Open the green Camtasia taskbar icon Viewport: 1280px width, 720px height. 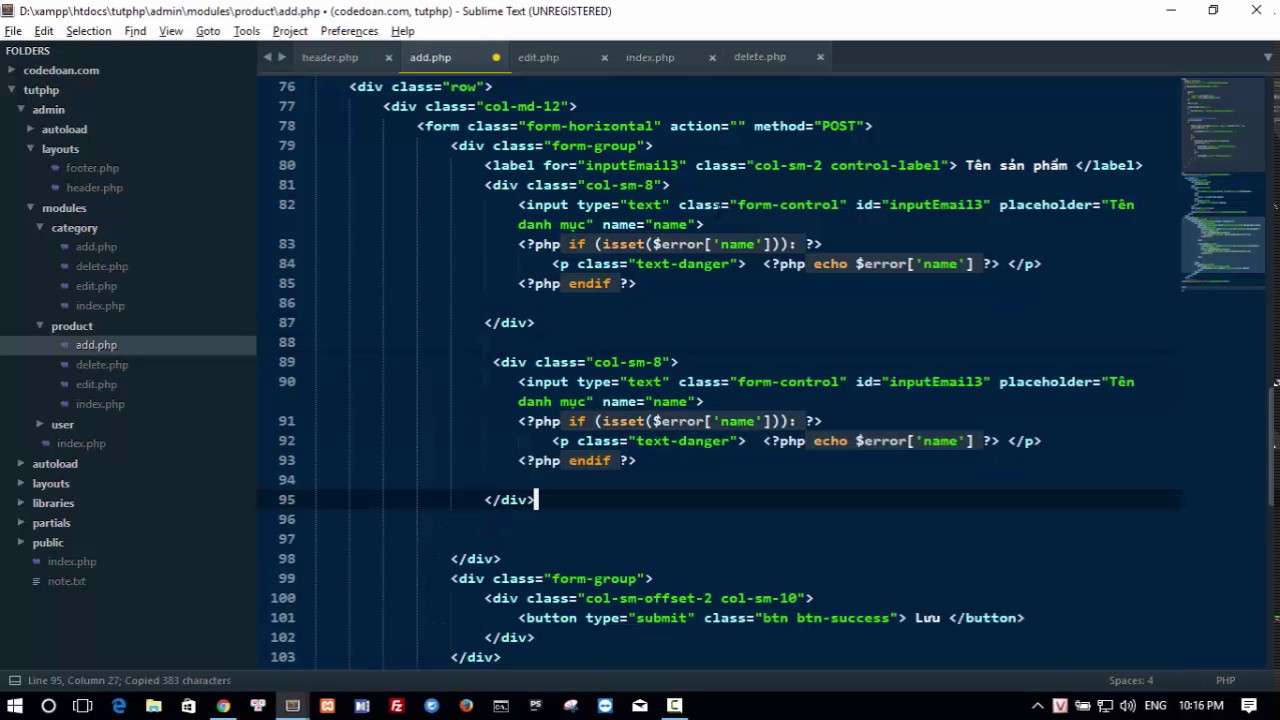click(675, 706)
